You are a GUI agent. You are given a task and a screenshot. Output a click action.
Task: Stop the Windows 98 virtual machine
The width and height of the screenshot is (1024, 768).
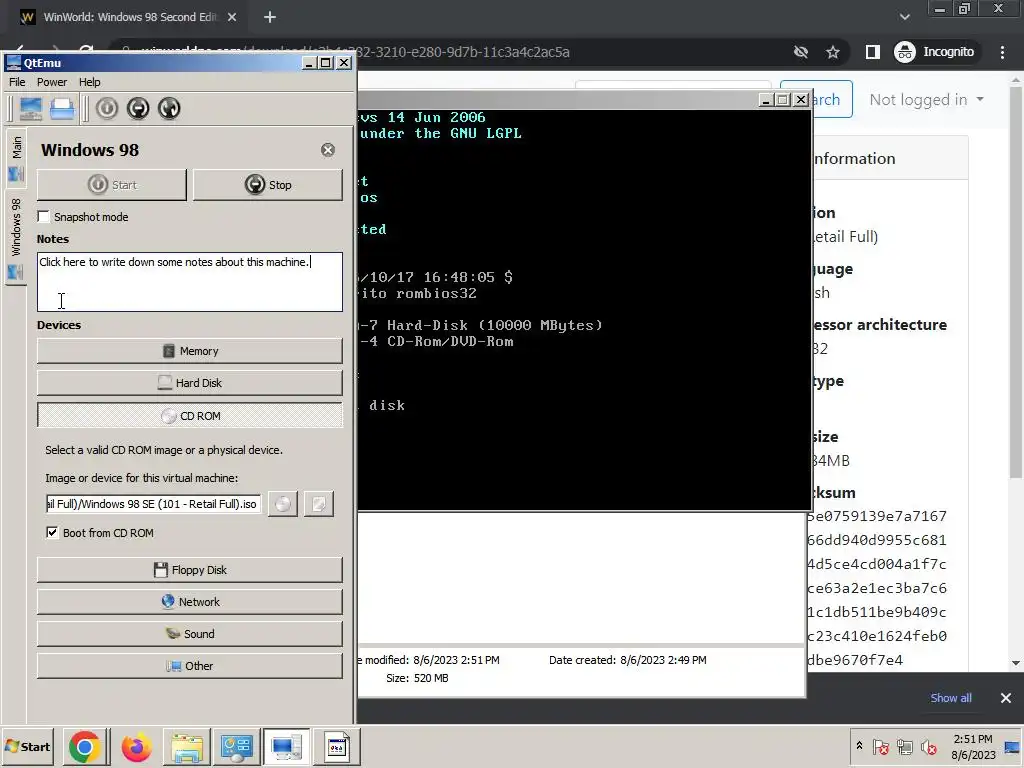(268, 185)
